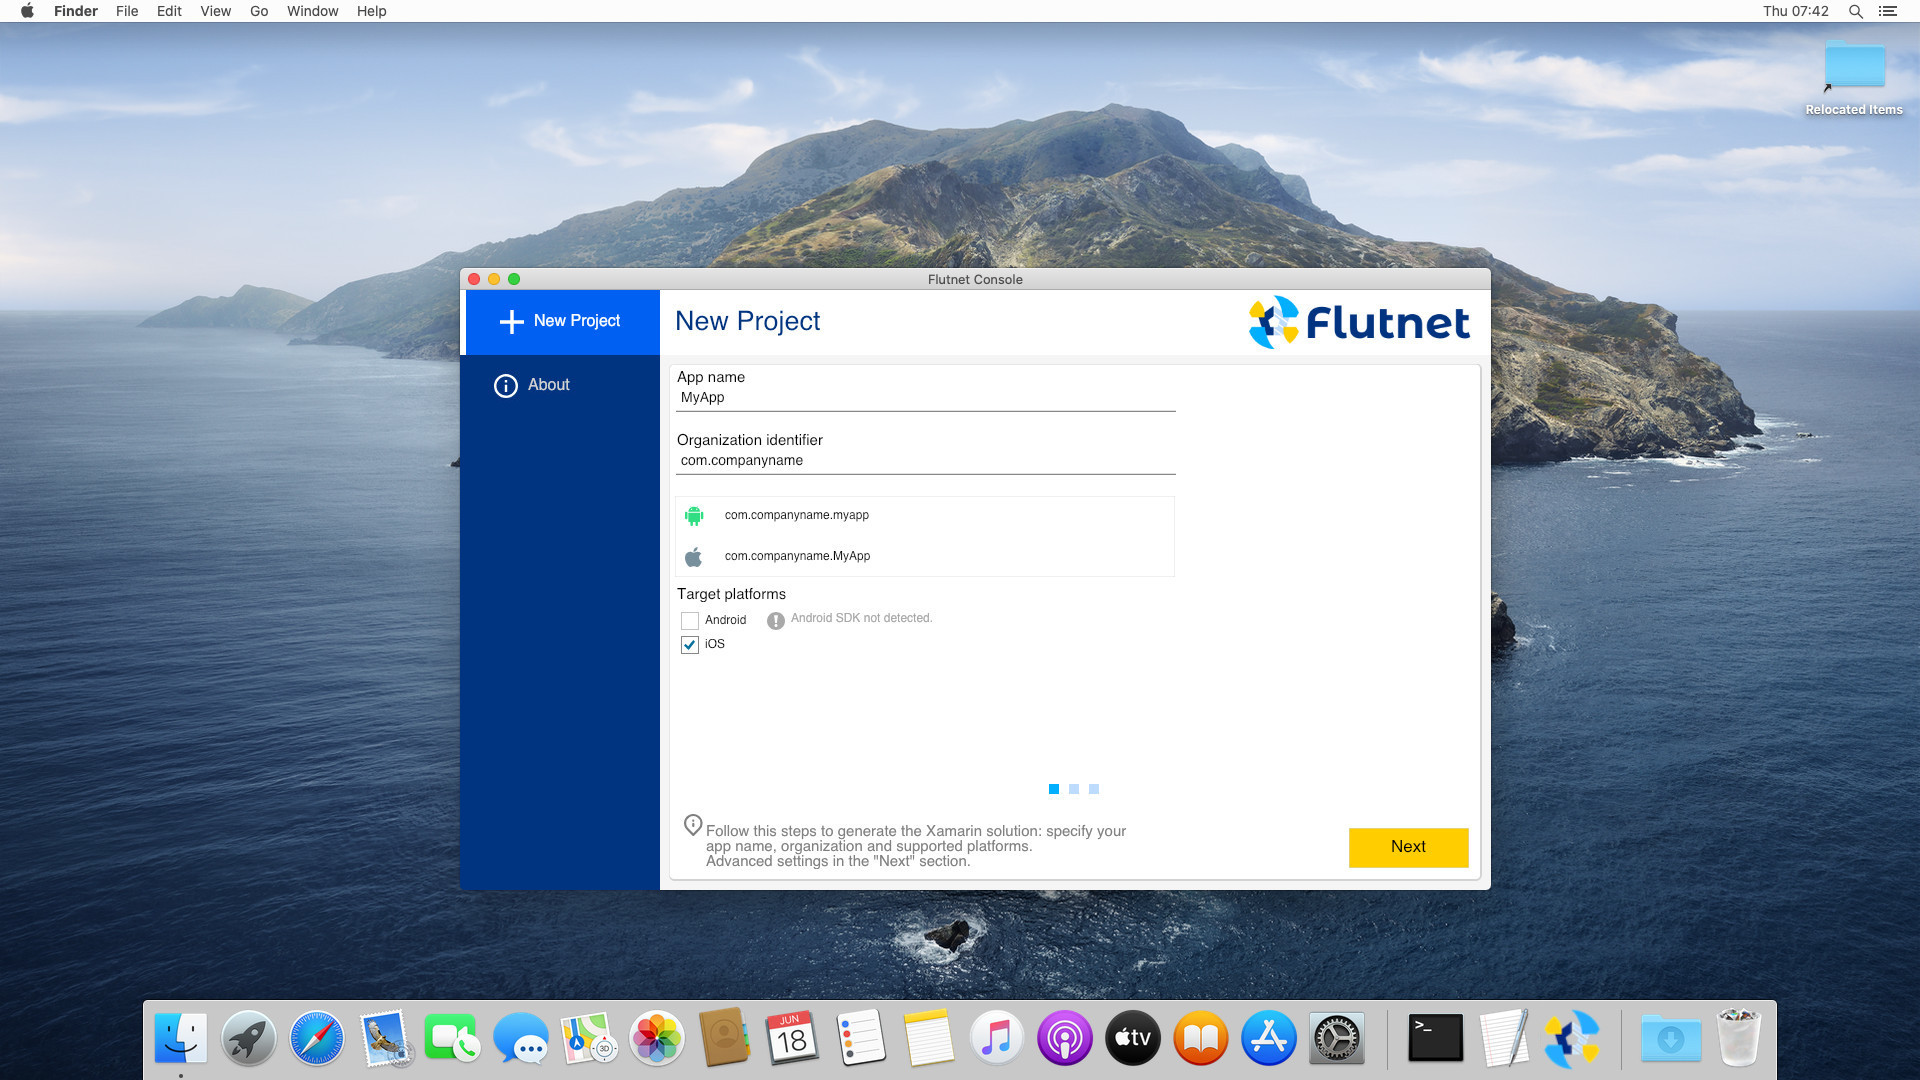Select the New Project sidebar tab

(562, 321)
